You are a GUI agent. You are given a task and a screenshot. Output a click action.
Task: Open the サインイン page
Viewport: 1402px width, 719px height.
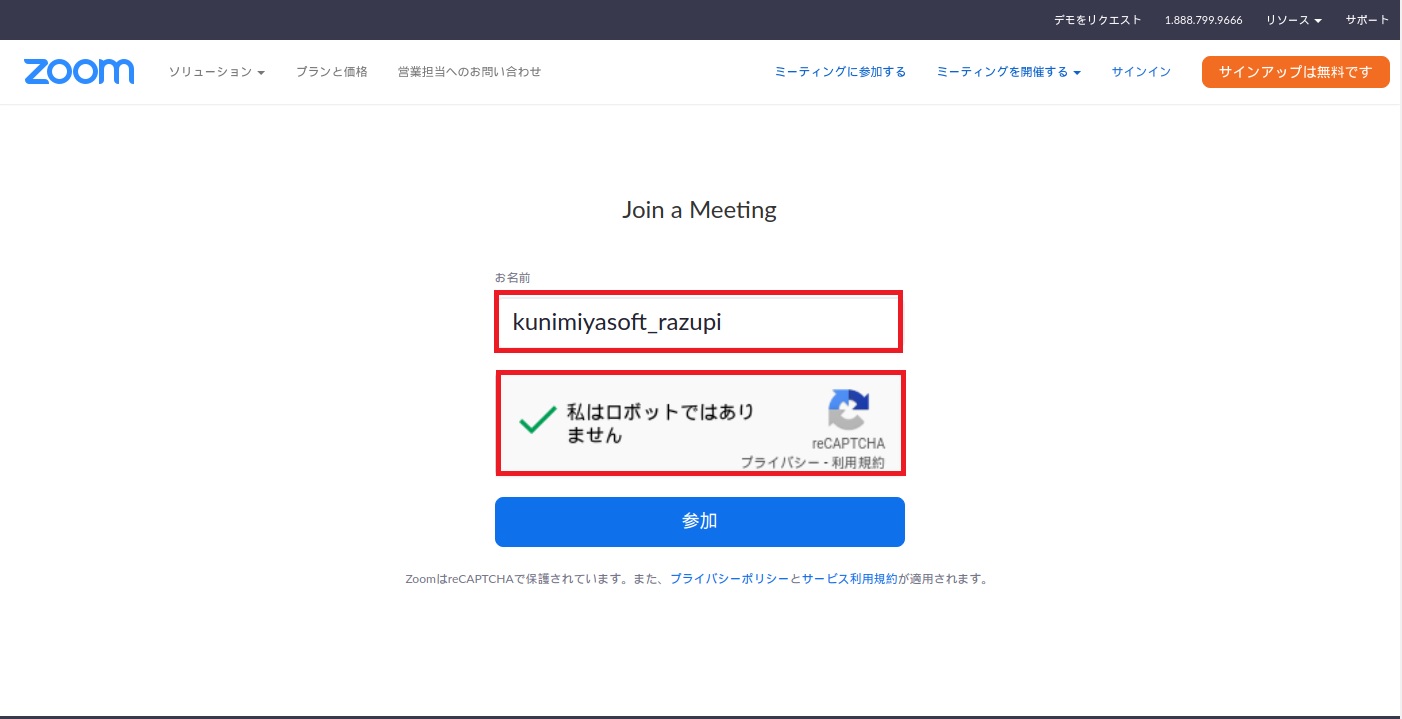point(1140,71)
